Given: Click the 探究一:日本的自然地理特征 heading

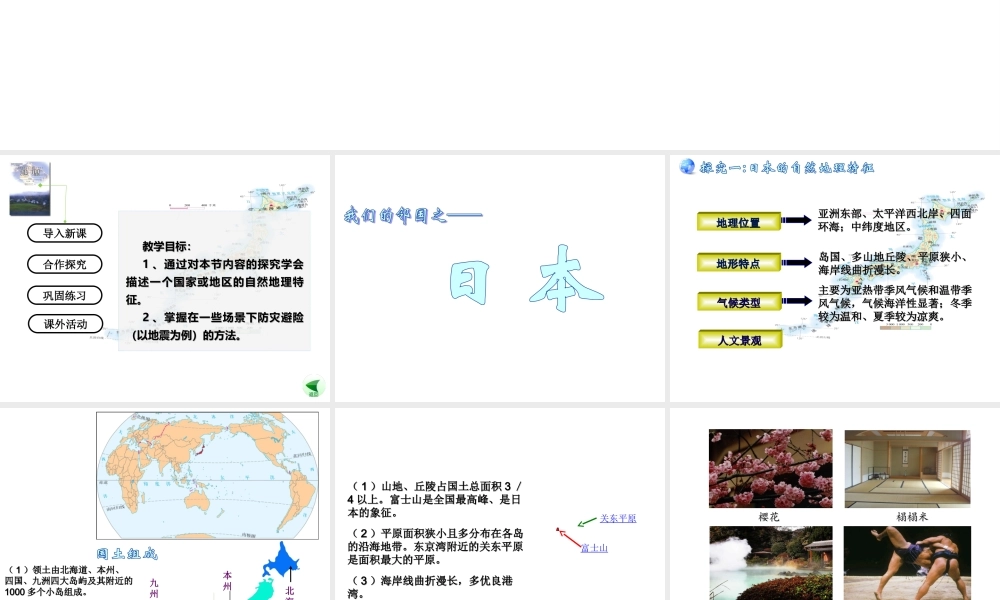Looking at the screenshot, I should click(x=786, y=167).
